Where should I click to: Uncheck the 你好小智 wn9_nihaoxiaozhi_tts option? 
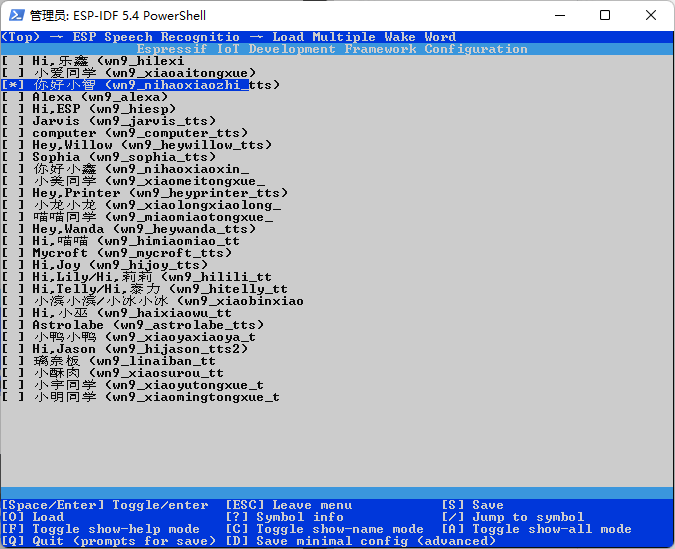coord(12,85)
